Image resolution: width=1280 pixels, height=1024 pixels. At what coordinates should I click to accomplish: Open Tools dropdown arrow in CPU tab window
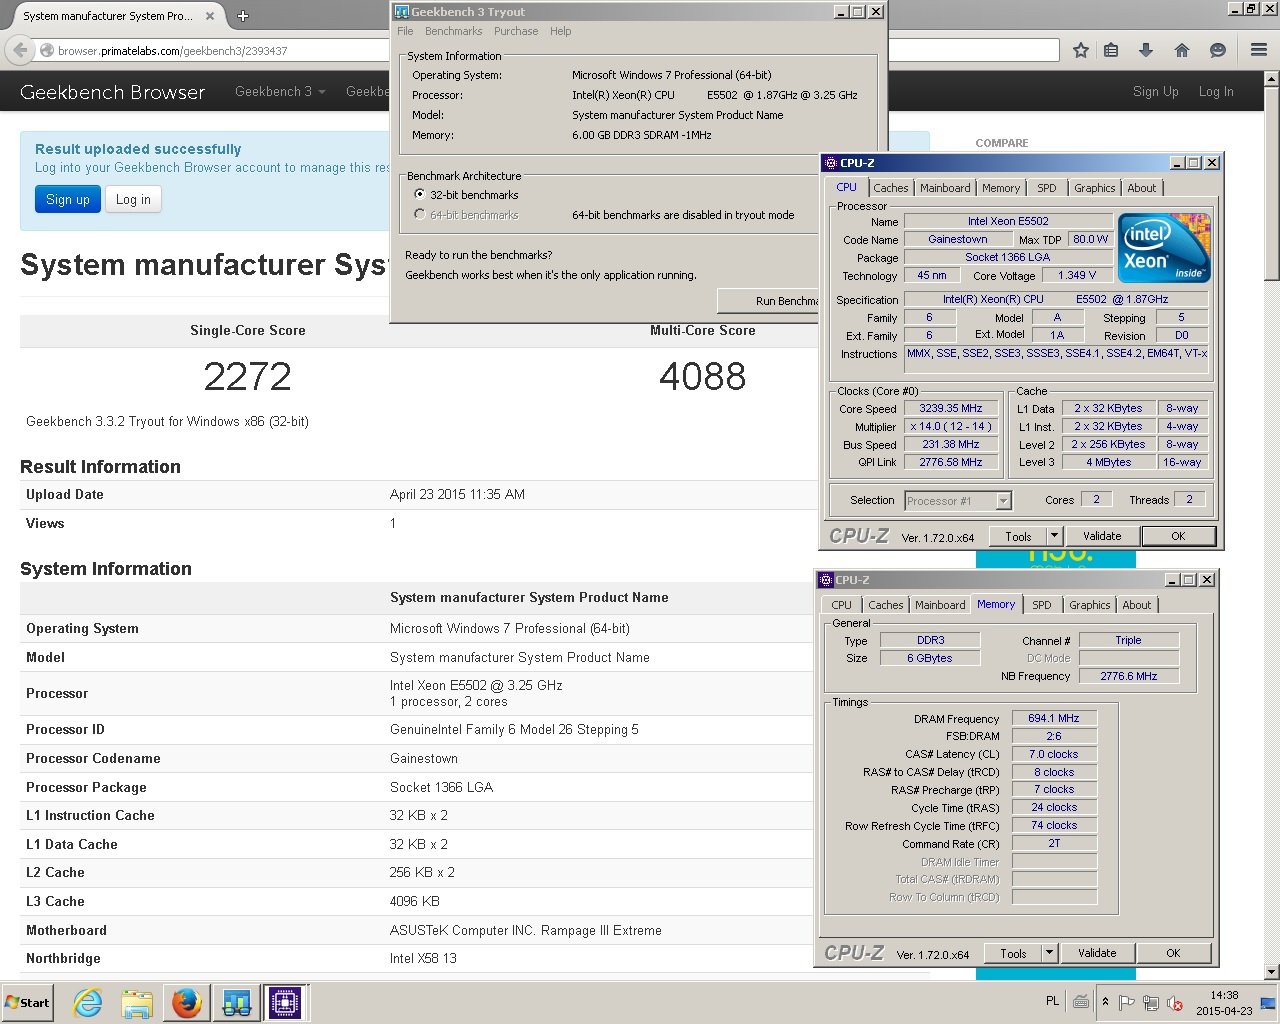pyautogui.click(x=1054, y=536)
